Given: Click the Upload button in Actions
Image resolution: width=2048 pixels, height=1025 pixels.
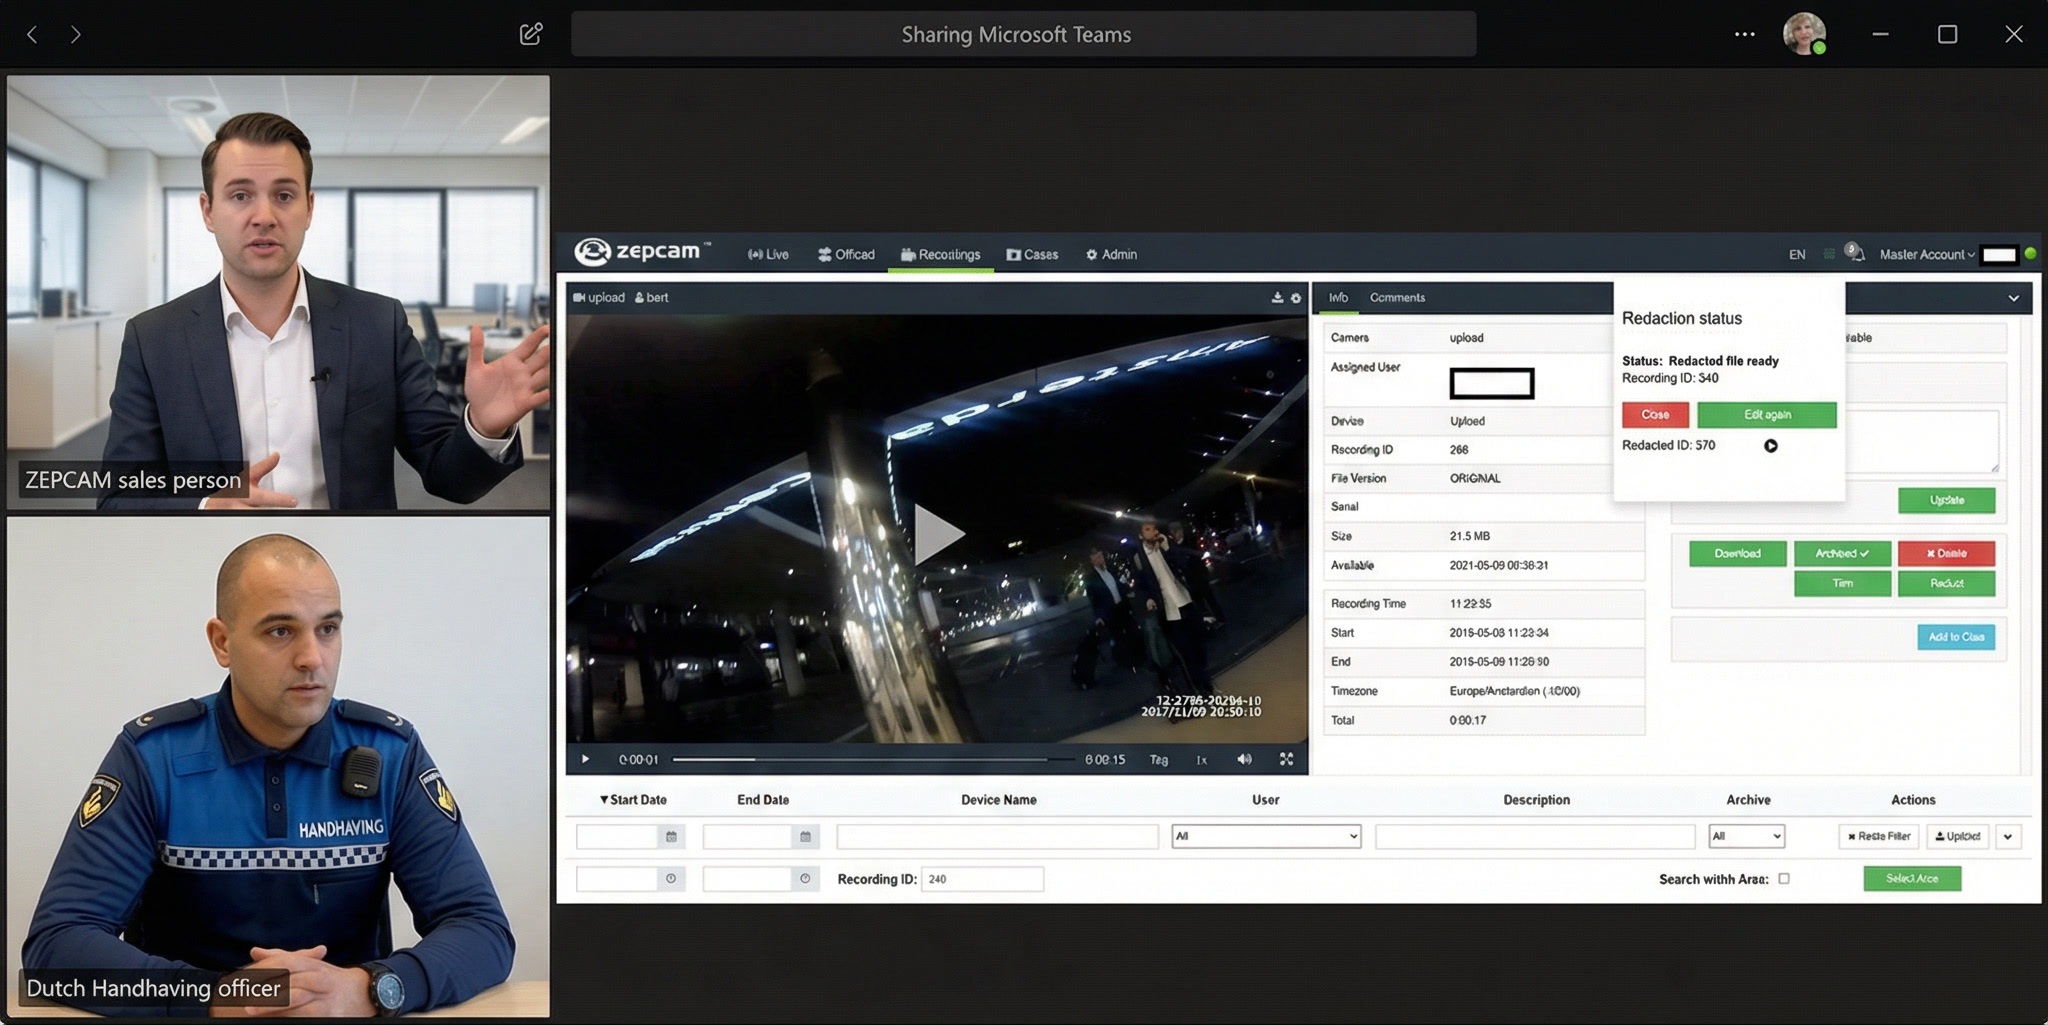Looking at the screenshot, I should (1957, 836).
